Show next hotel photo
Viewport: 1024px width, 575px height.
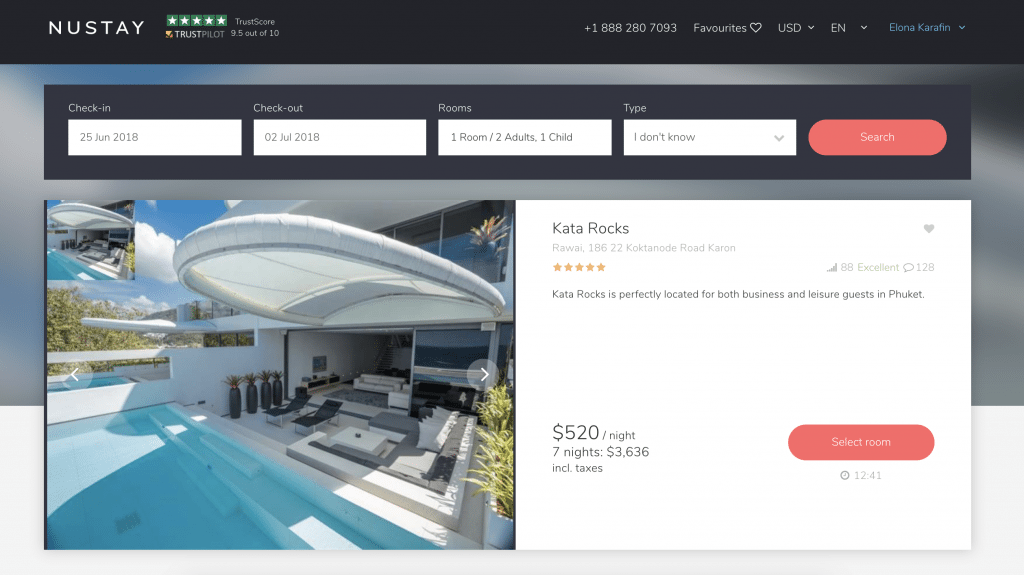tap(484, 374)
